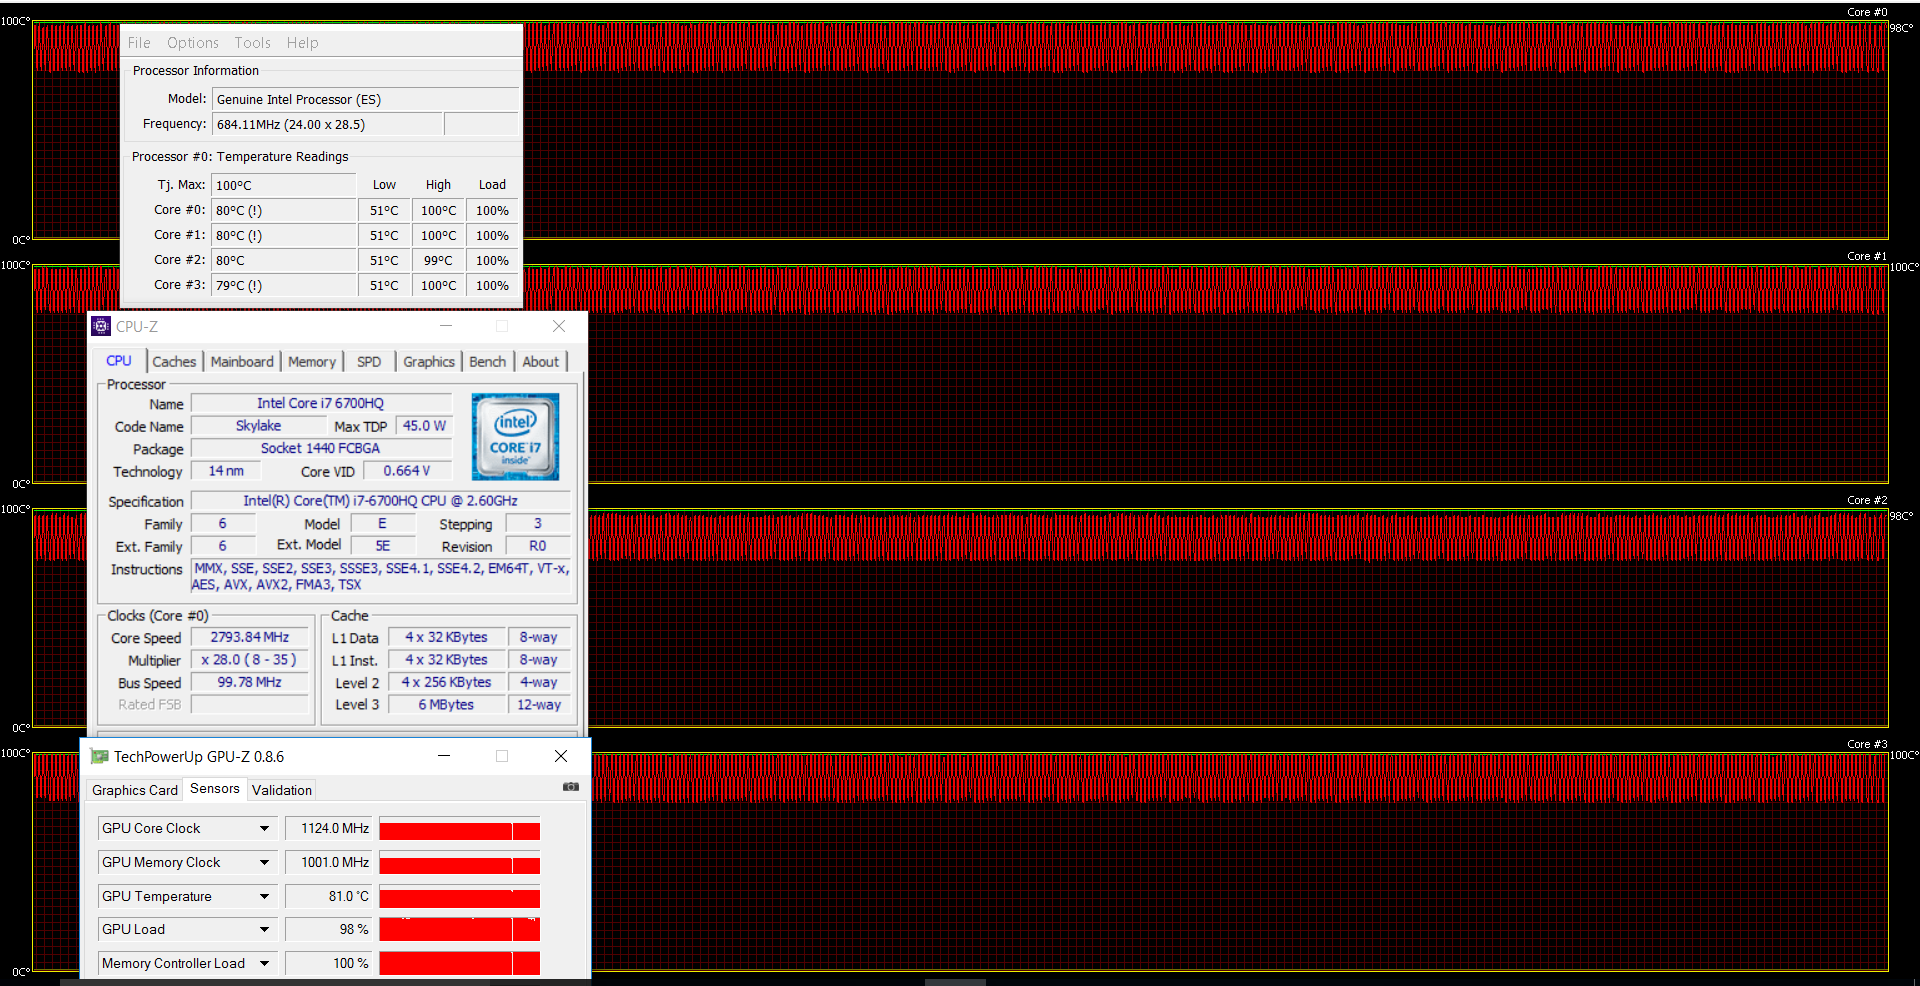Click the Socket 1440 FCBGA package field
Screen dimensions: 1920x986
click(x=321, y=448)
